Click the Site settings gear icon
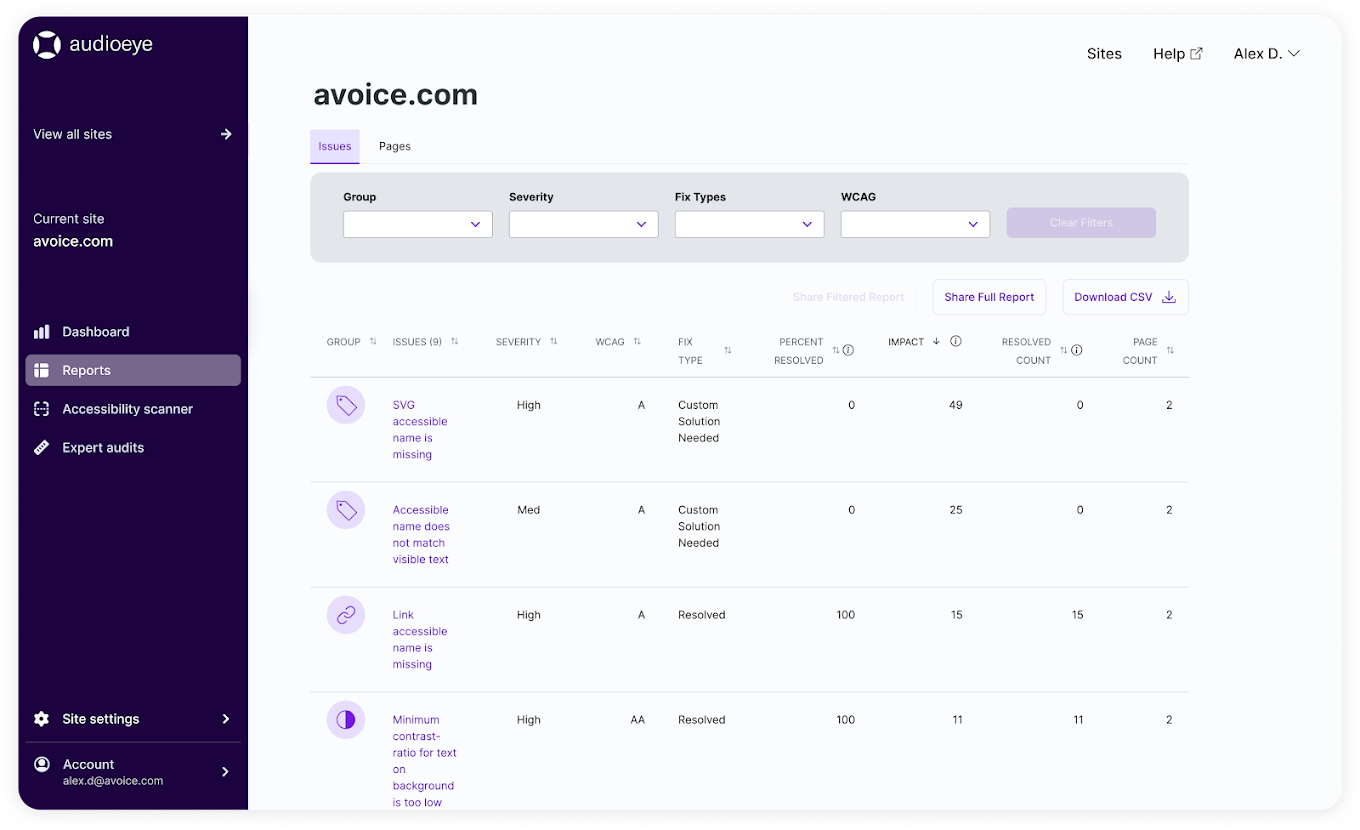This screenshot has width=1360, height=830. click(41, 719)
